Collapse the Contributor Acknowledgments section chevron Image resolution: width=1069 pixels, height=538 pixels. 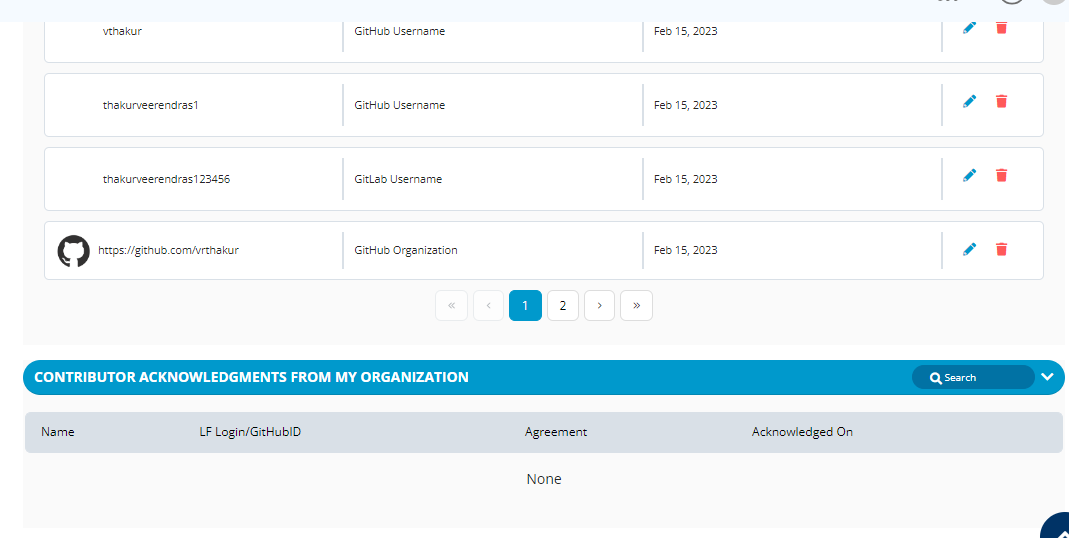coord(1048,377)
